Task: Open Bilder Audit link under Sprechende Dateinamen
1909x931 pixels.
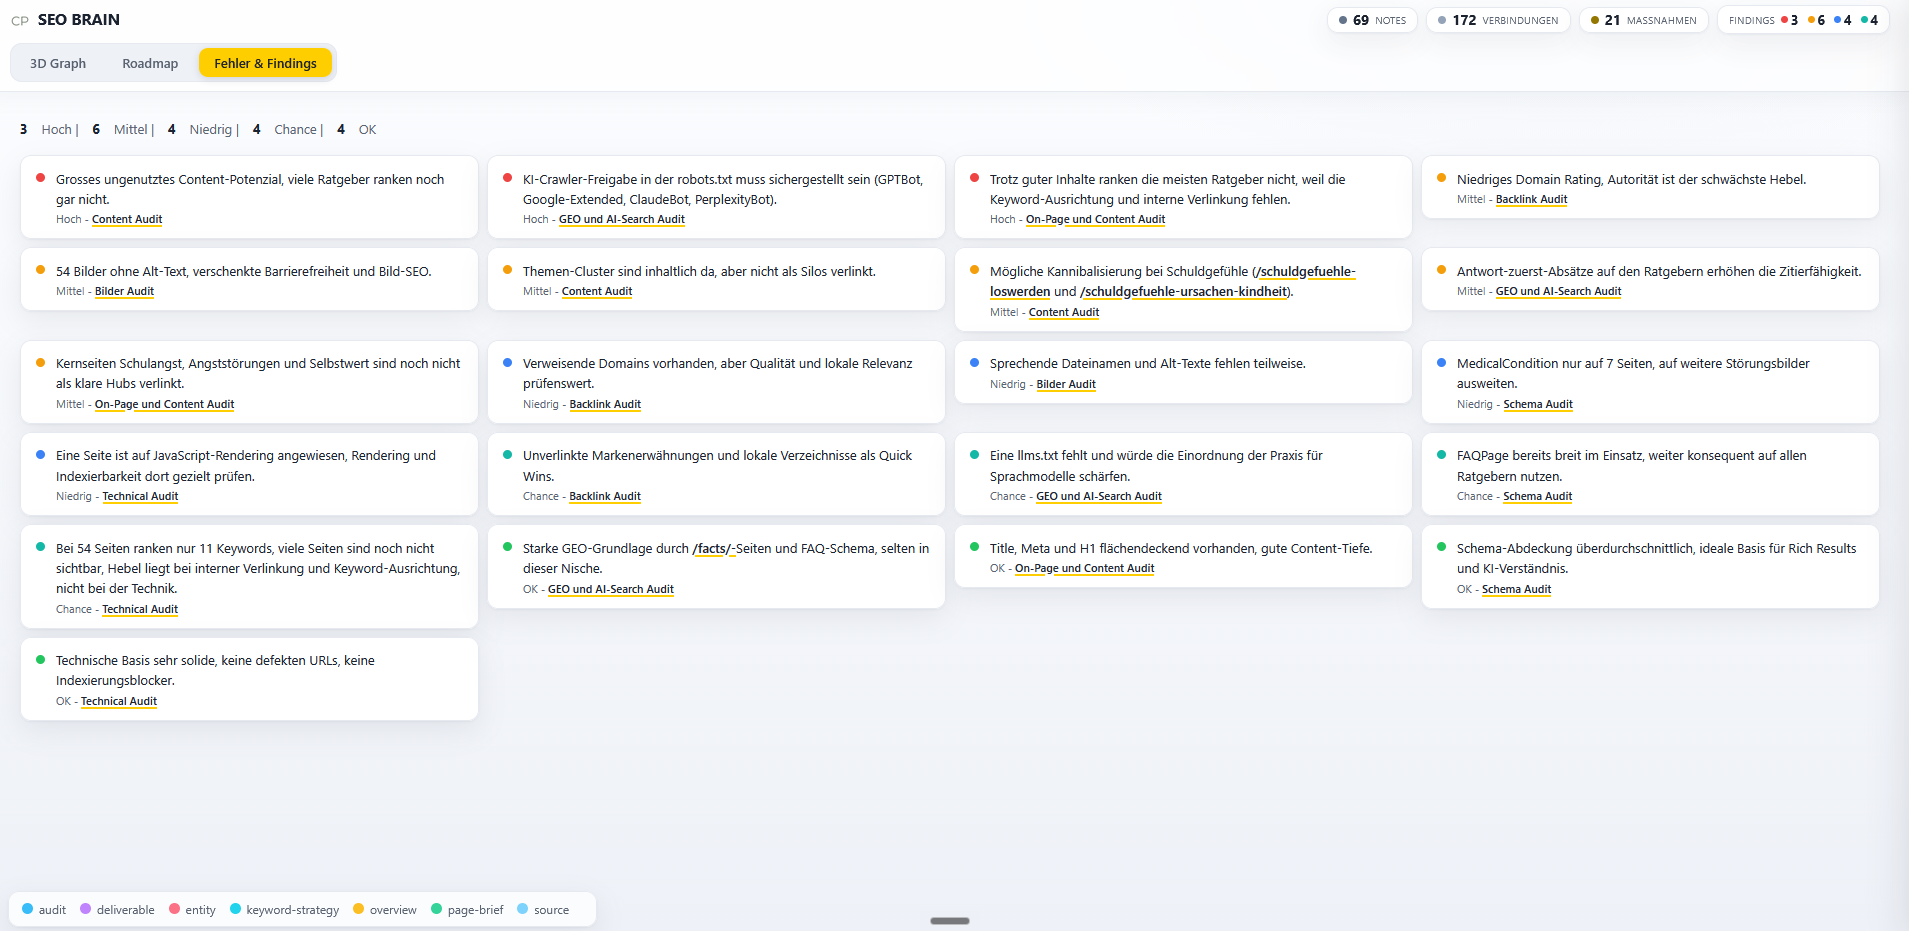Action: [x=1066, y=385]
